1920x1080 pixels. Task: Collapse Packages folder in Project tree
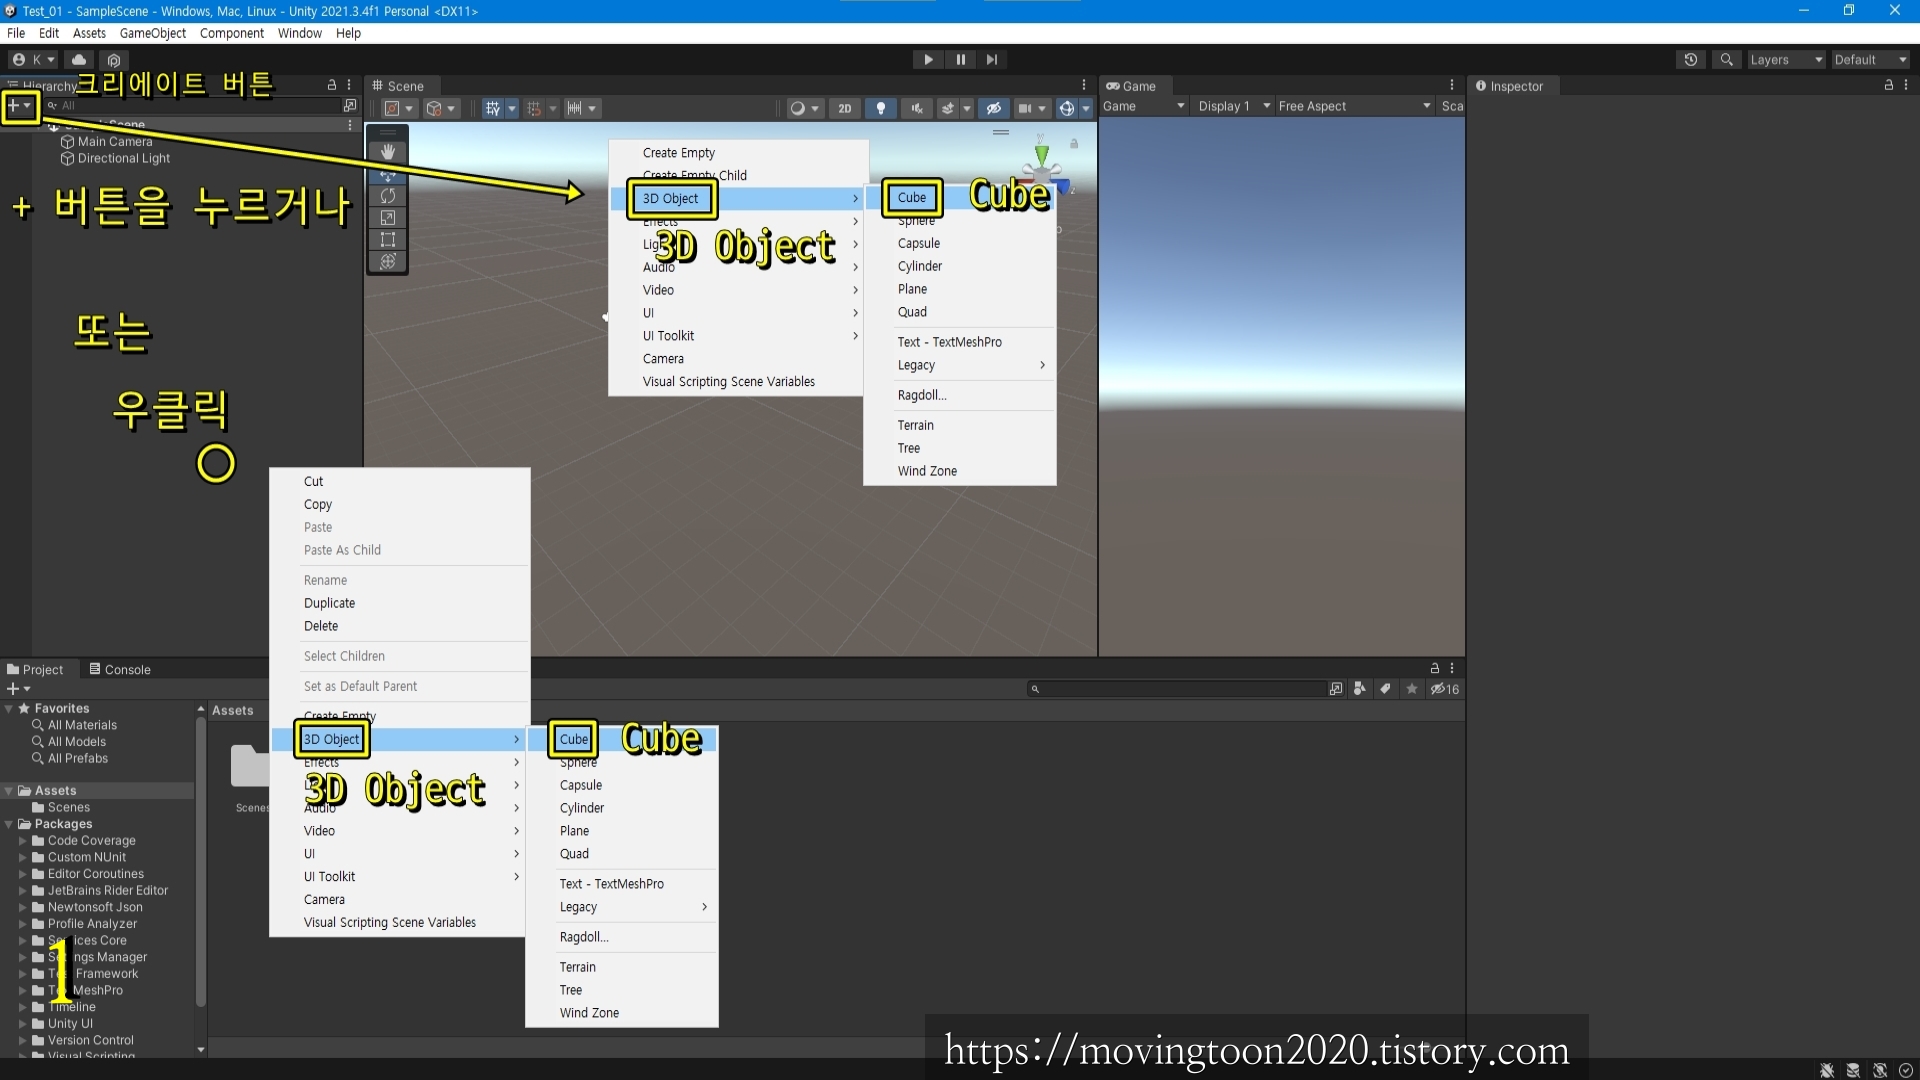point(9,824)
